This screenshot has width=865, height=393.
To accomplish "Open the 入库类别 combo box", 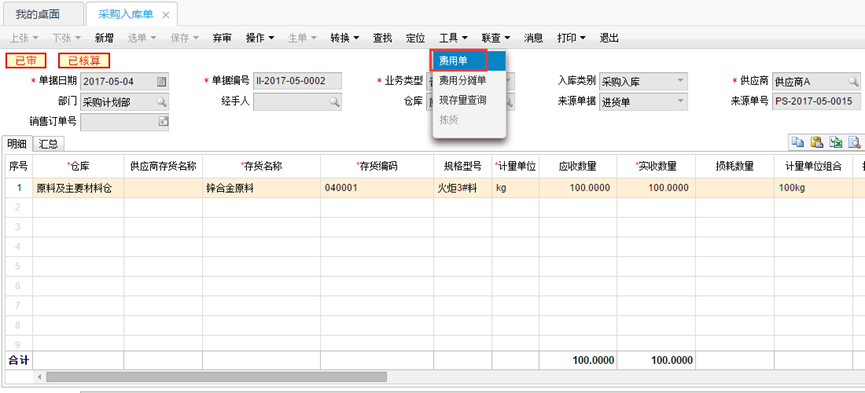I will 643,82.
